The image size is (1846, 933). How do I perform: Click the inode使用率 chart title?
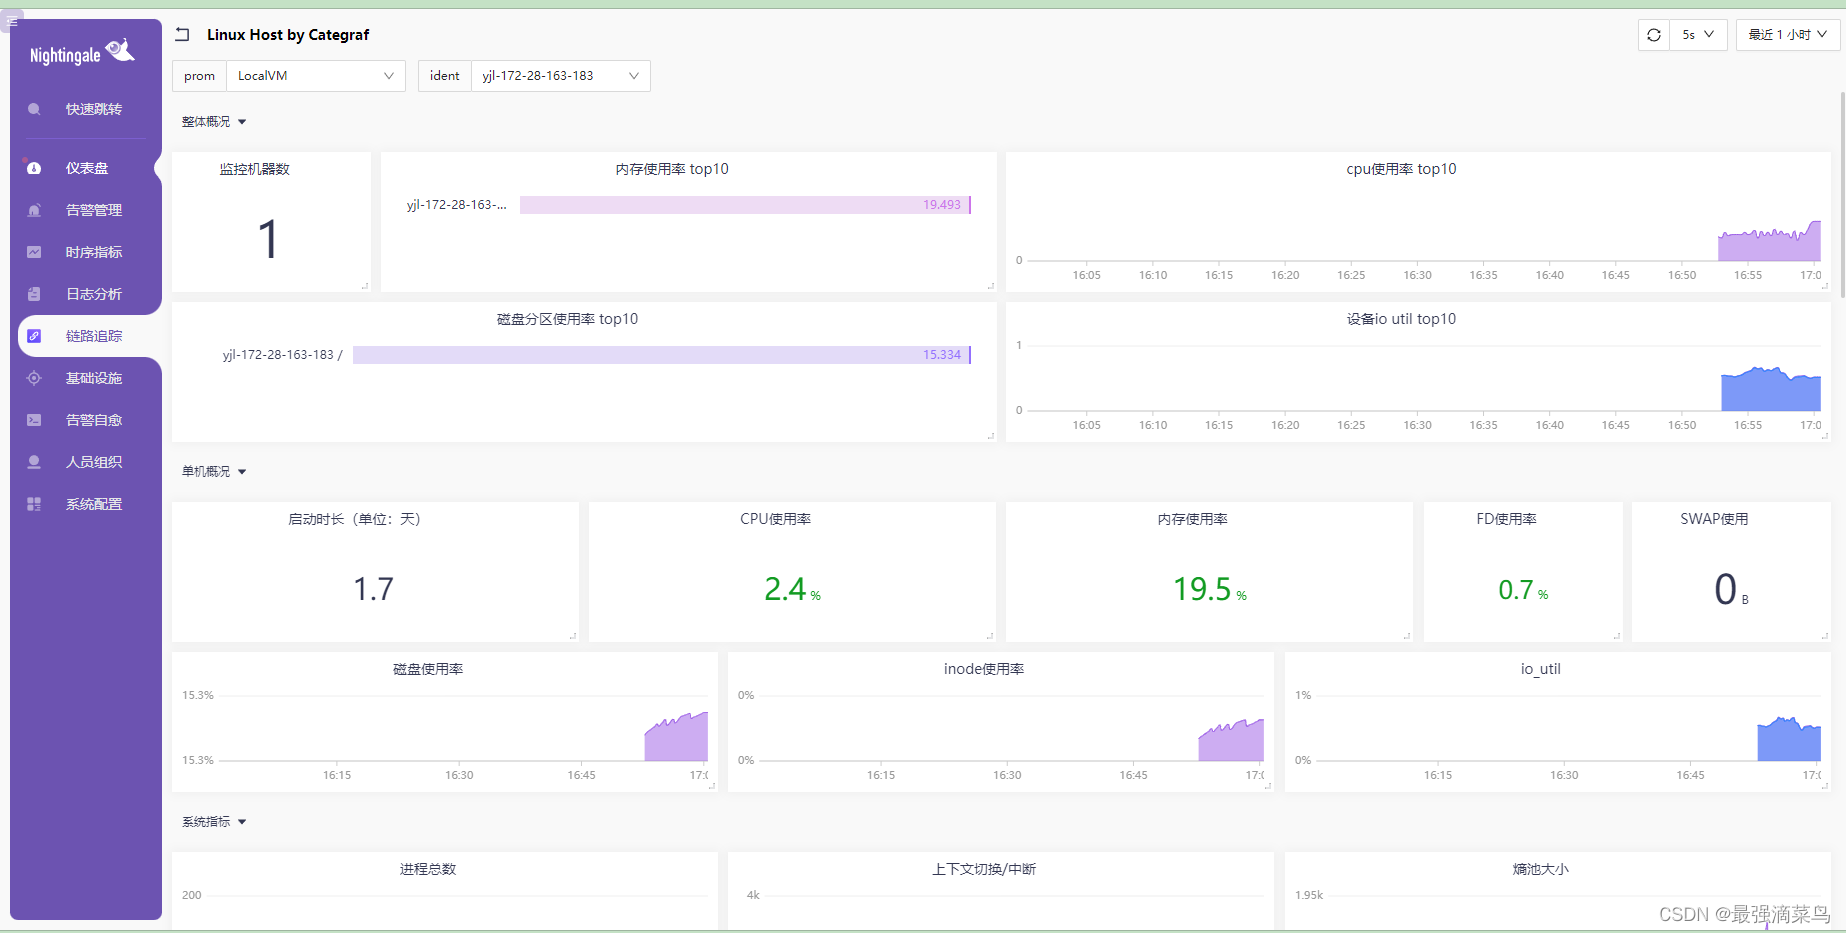984,669
